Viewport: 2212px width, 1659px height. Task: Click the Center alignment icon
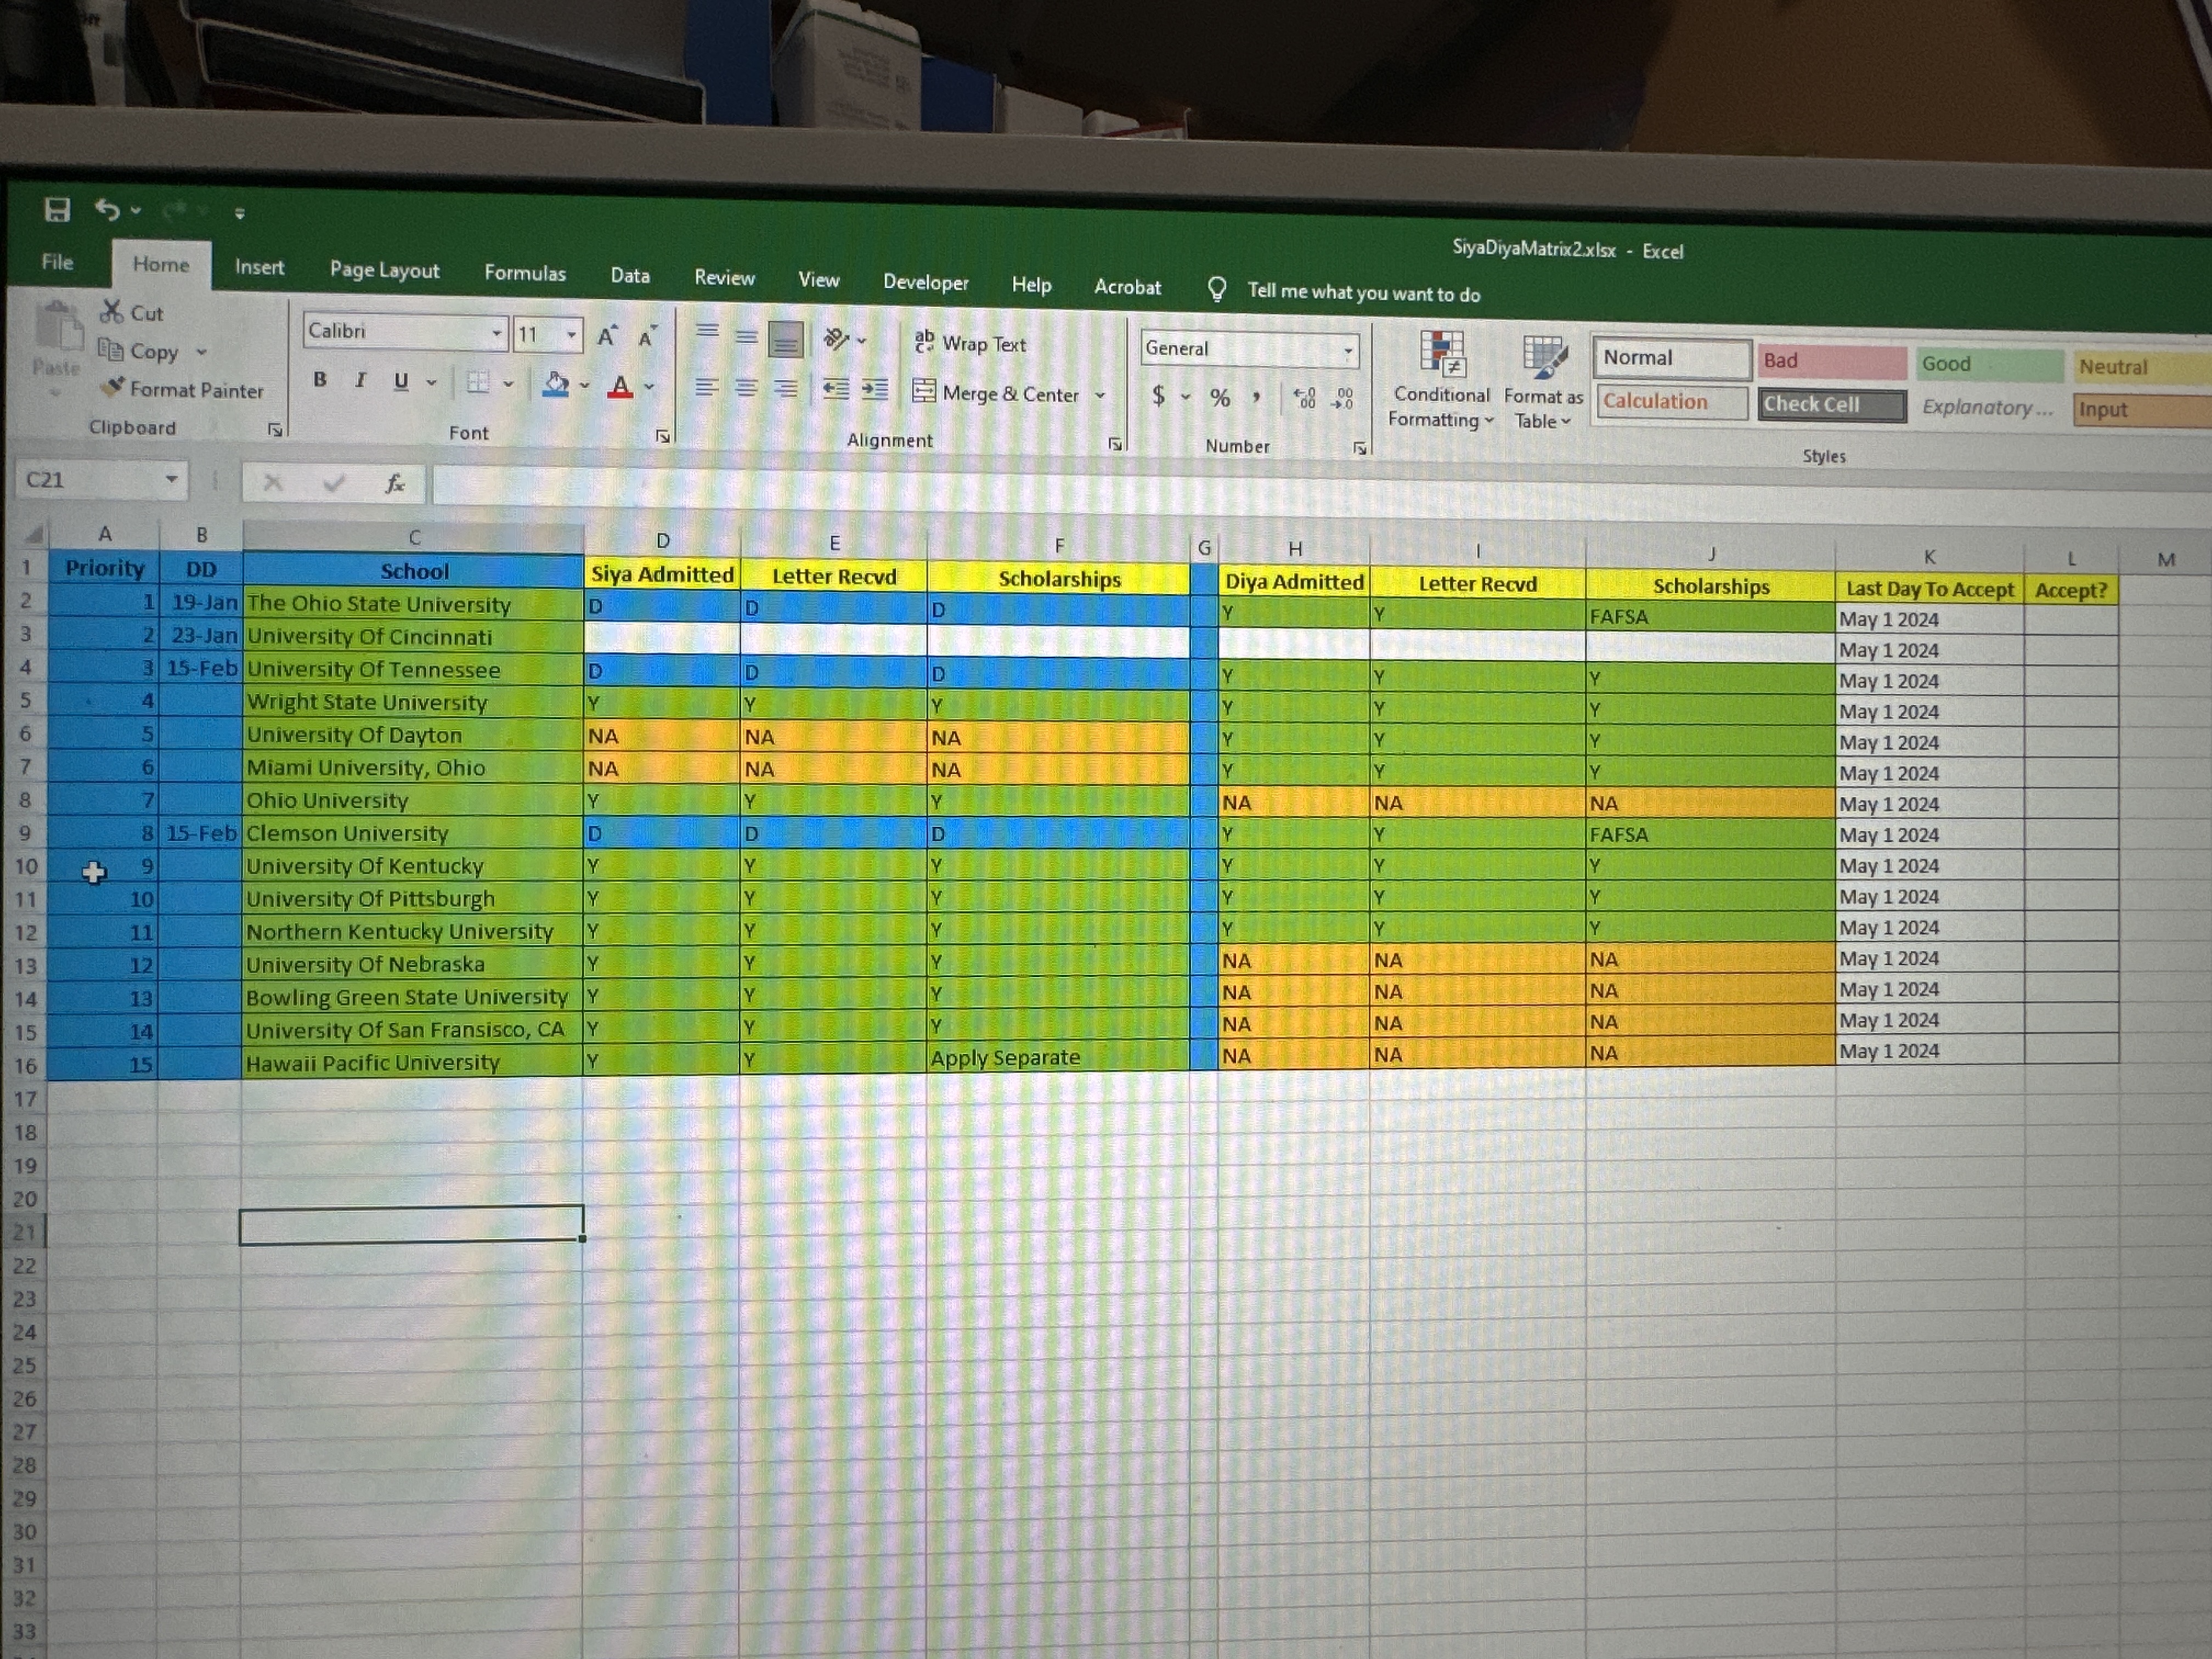click(x=746, y=388)
